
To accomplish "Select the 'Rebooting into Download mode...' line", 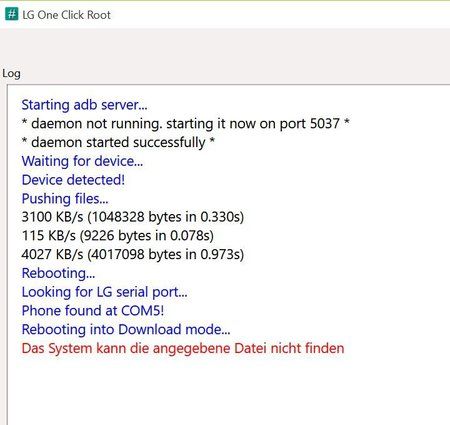I will tap(126, 329).
